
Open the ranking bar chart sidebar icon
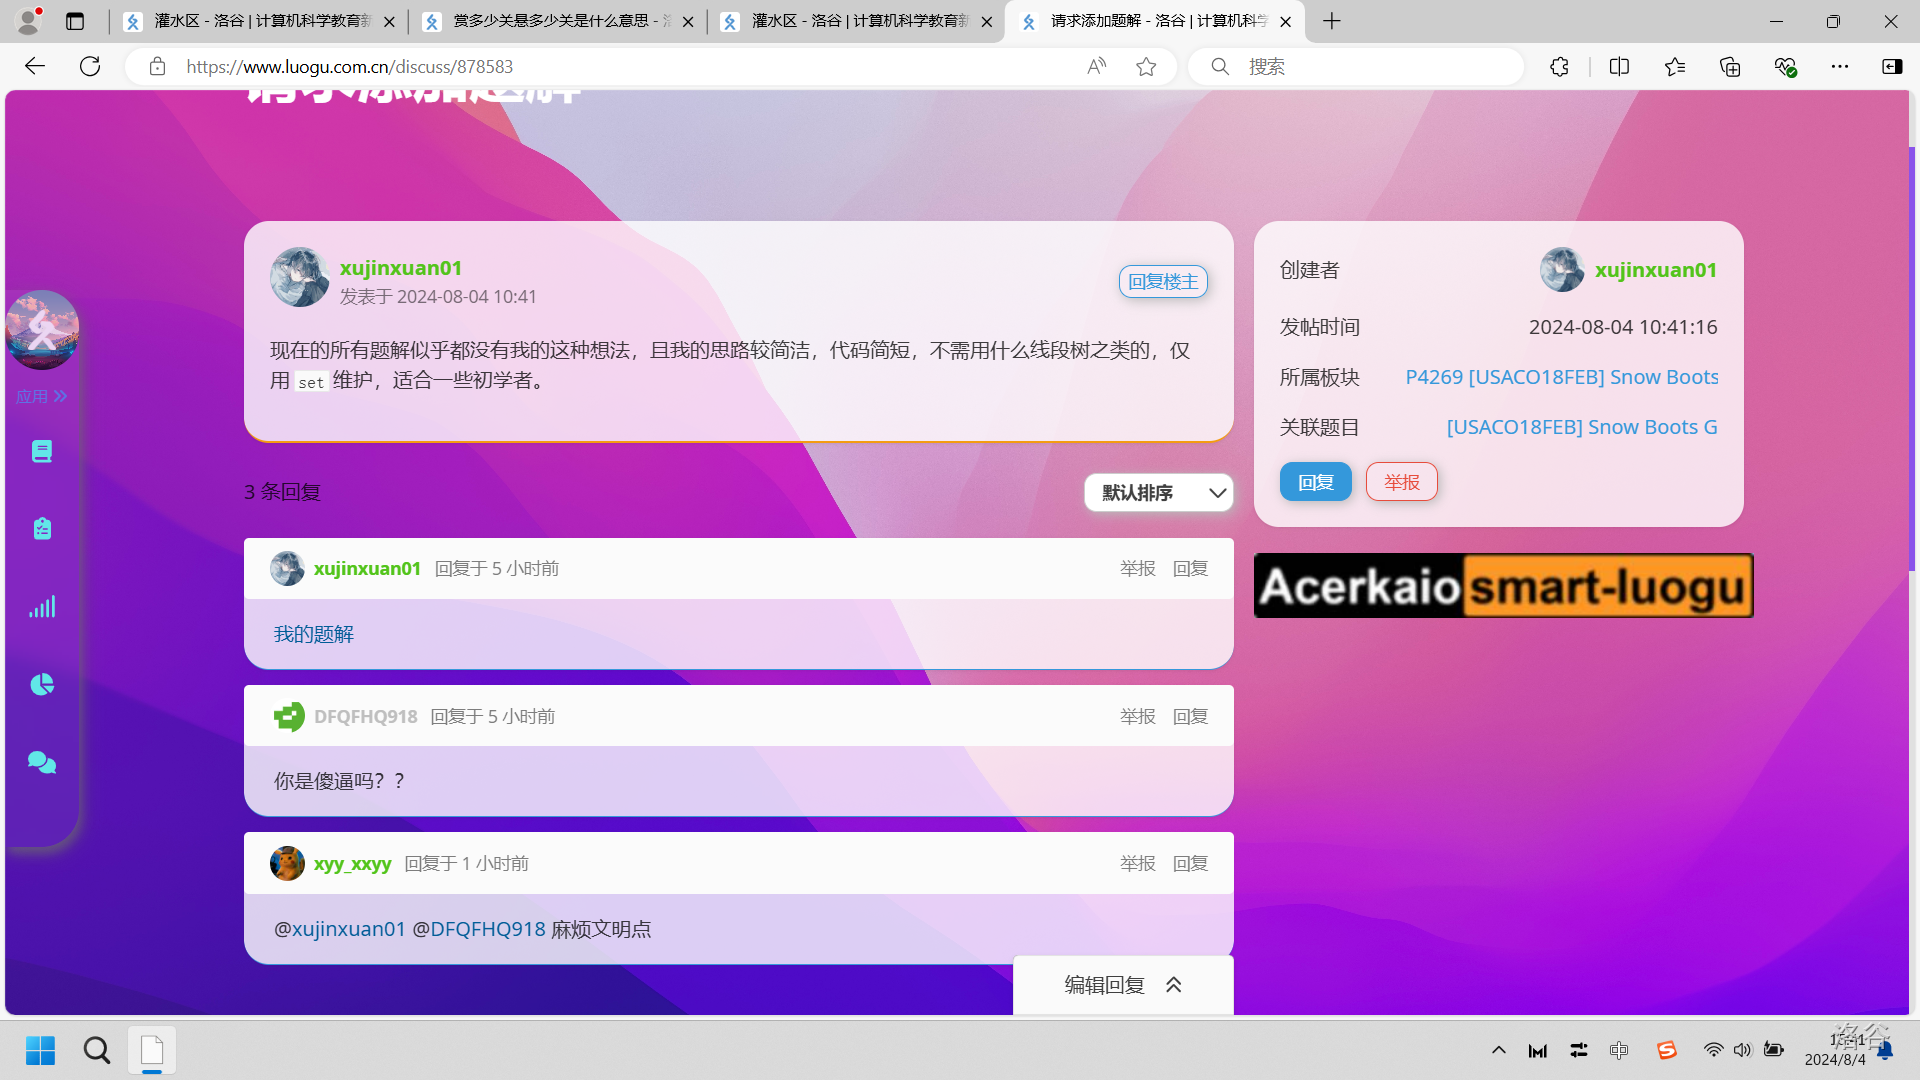tap(41, 607)
